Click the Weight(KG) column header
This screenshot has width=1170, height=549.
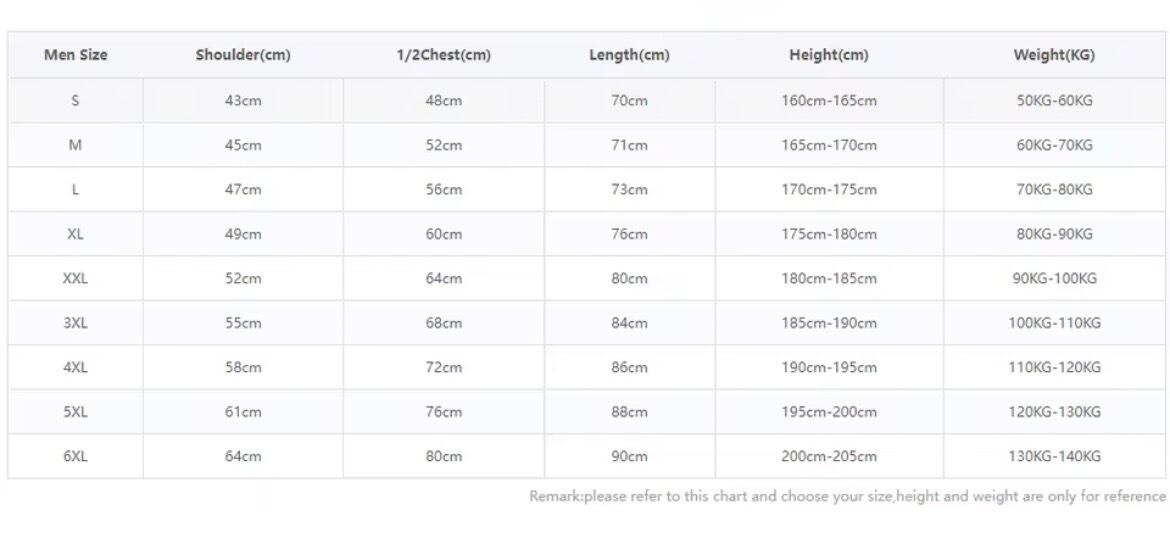(1054, 55)
